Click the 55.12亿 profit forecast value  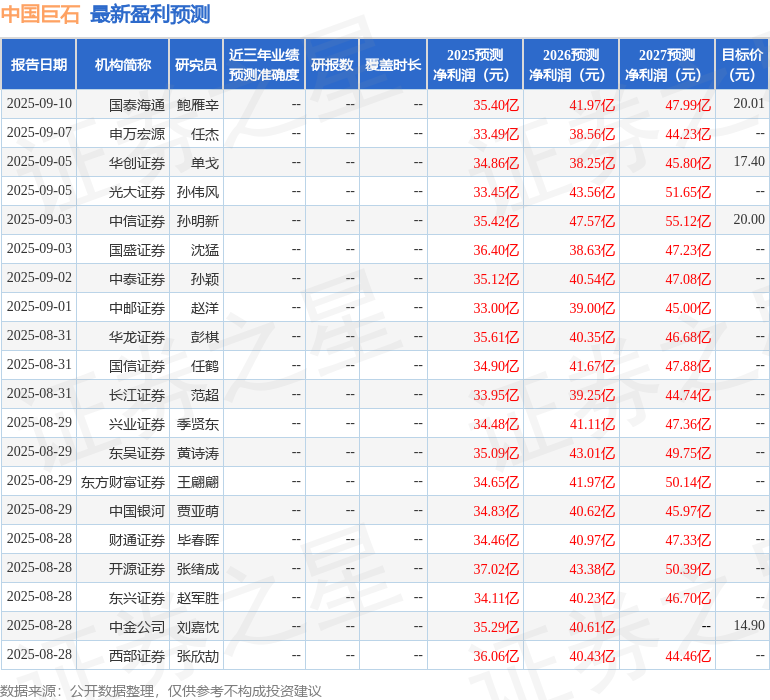point(688,221)
